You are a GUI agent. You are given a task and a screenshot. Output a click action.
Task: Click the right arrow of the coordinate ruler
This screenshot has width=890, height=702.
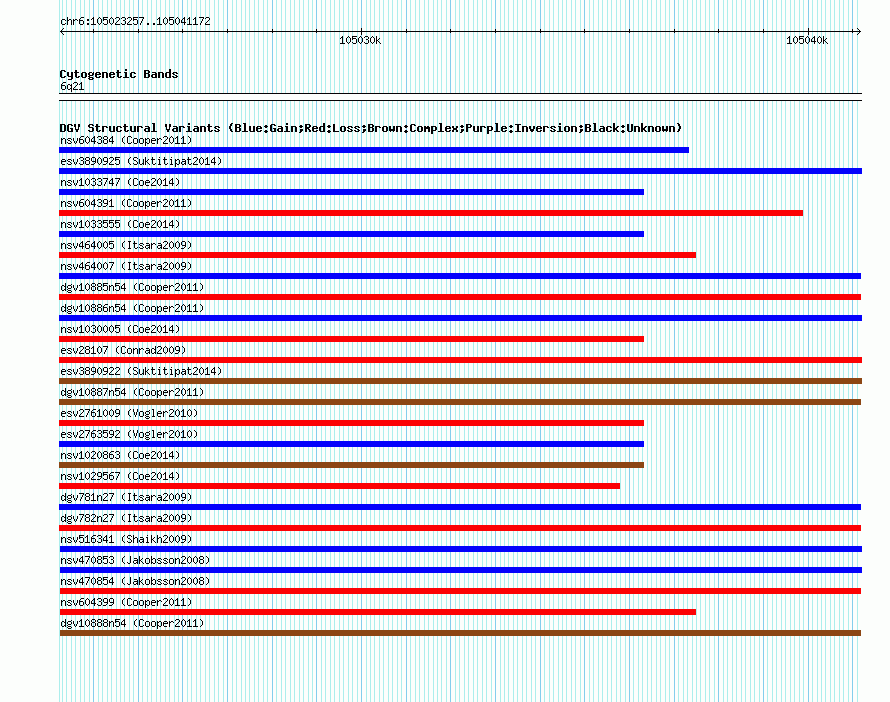click(858, 32)
